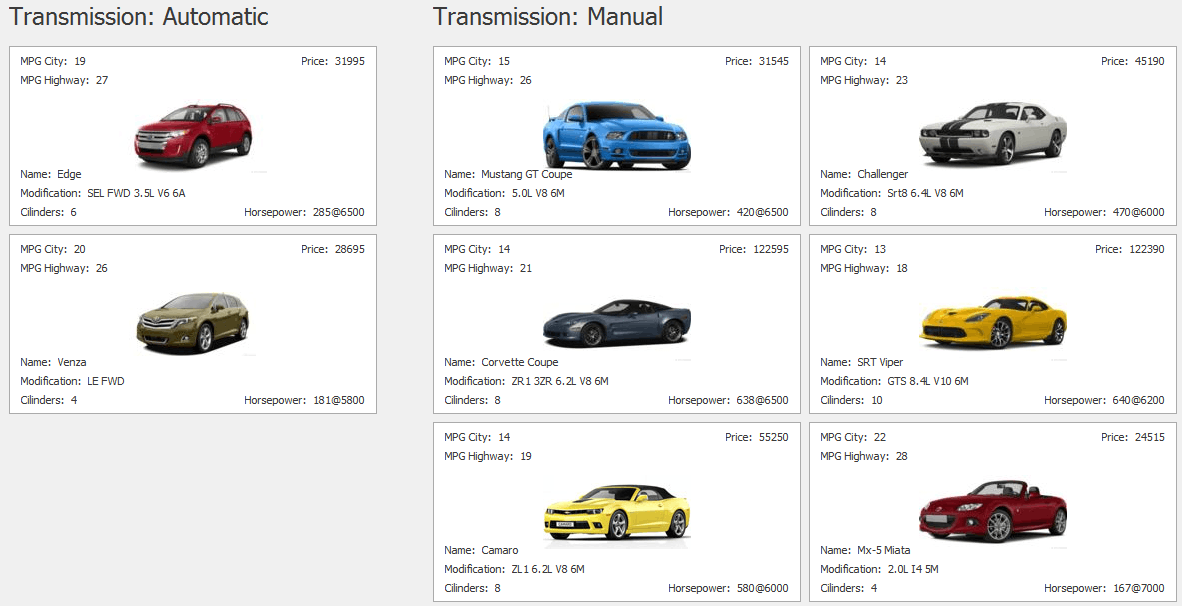The height and width of the screenshot is (606, 1182).
Task: Click horsepower value 181@5800
Action: (338, 400)
